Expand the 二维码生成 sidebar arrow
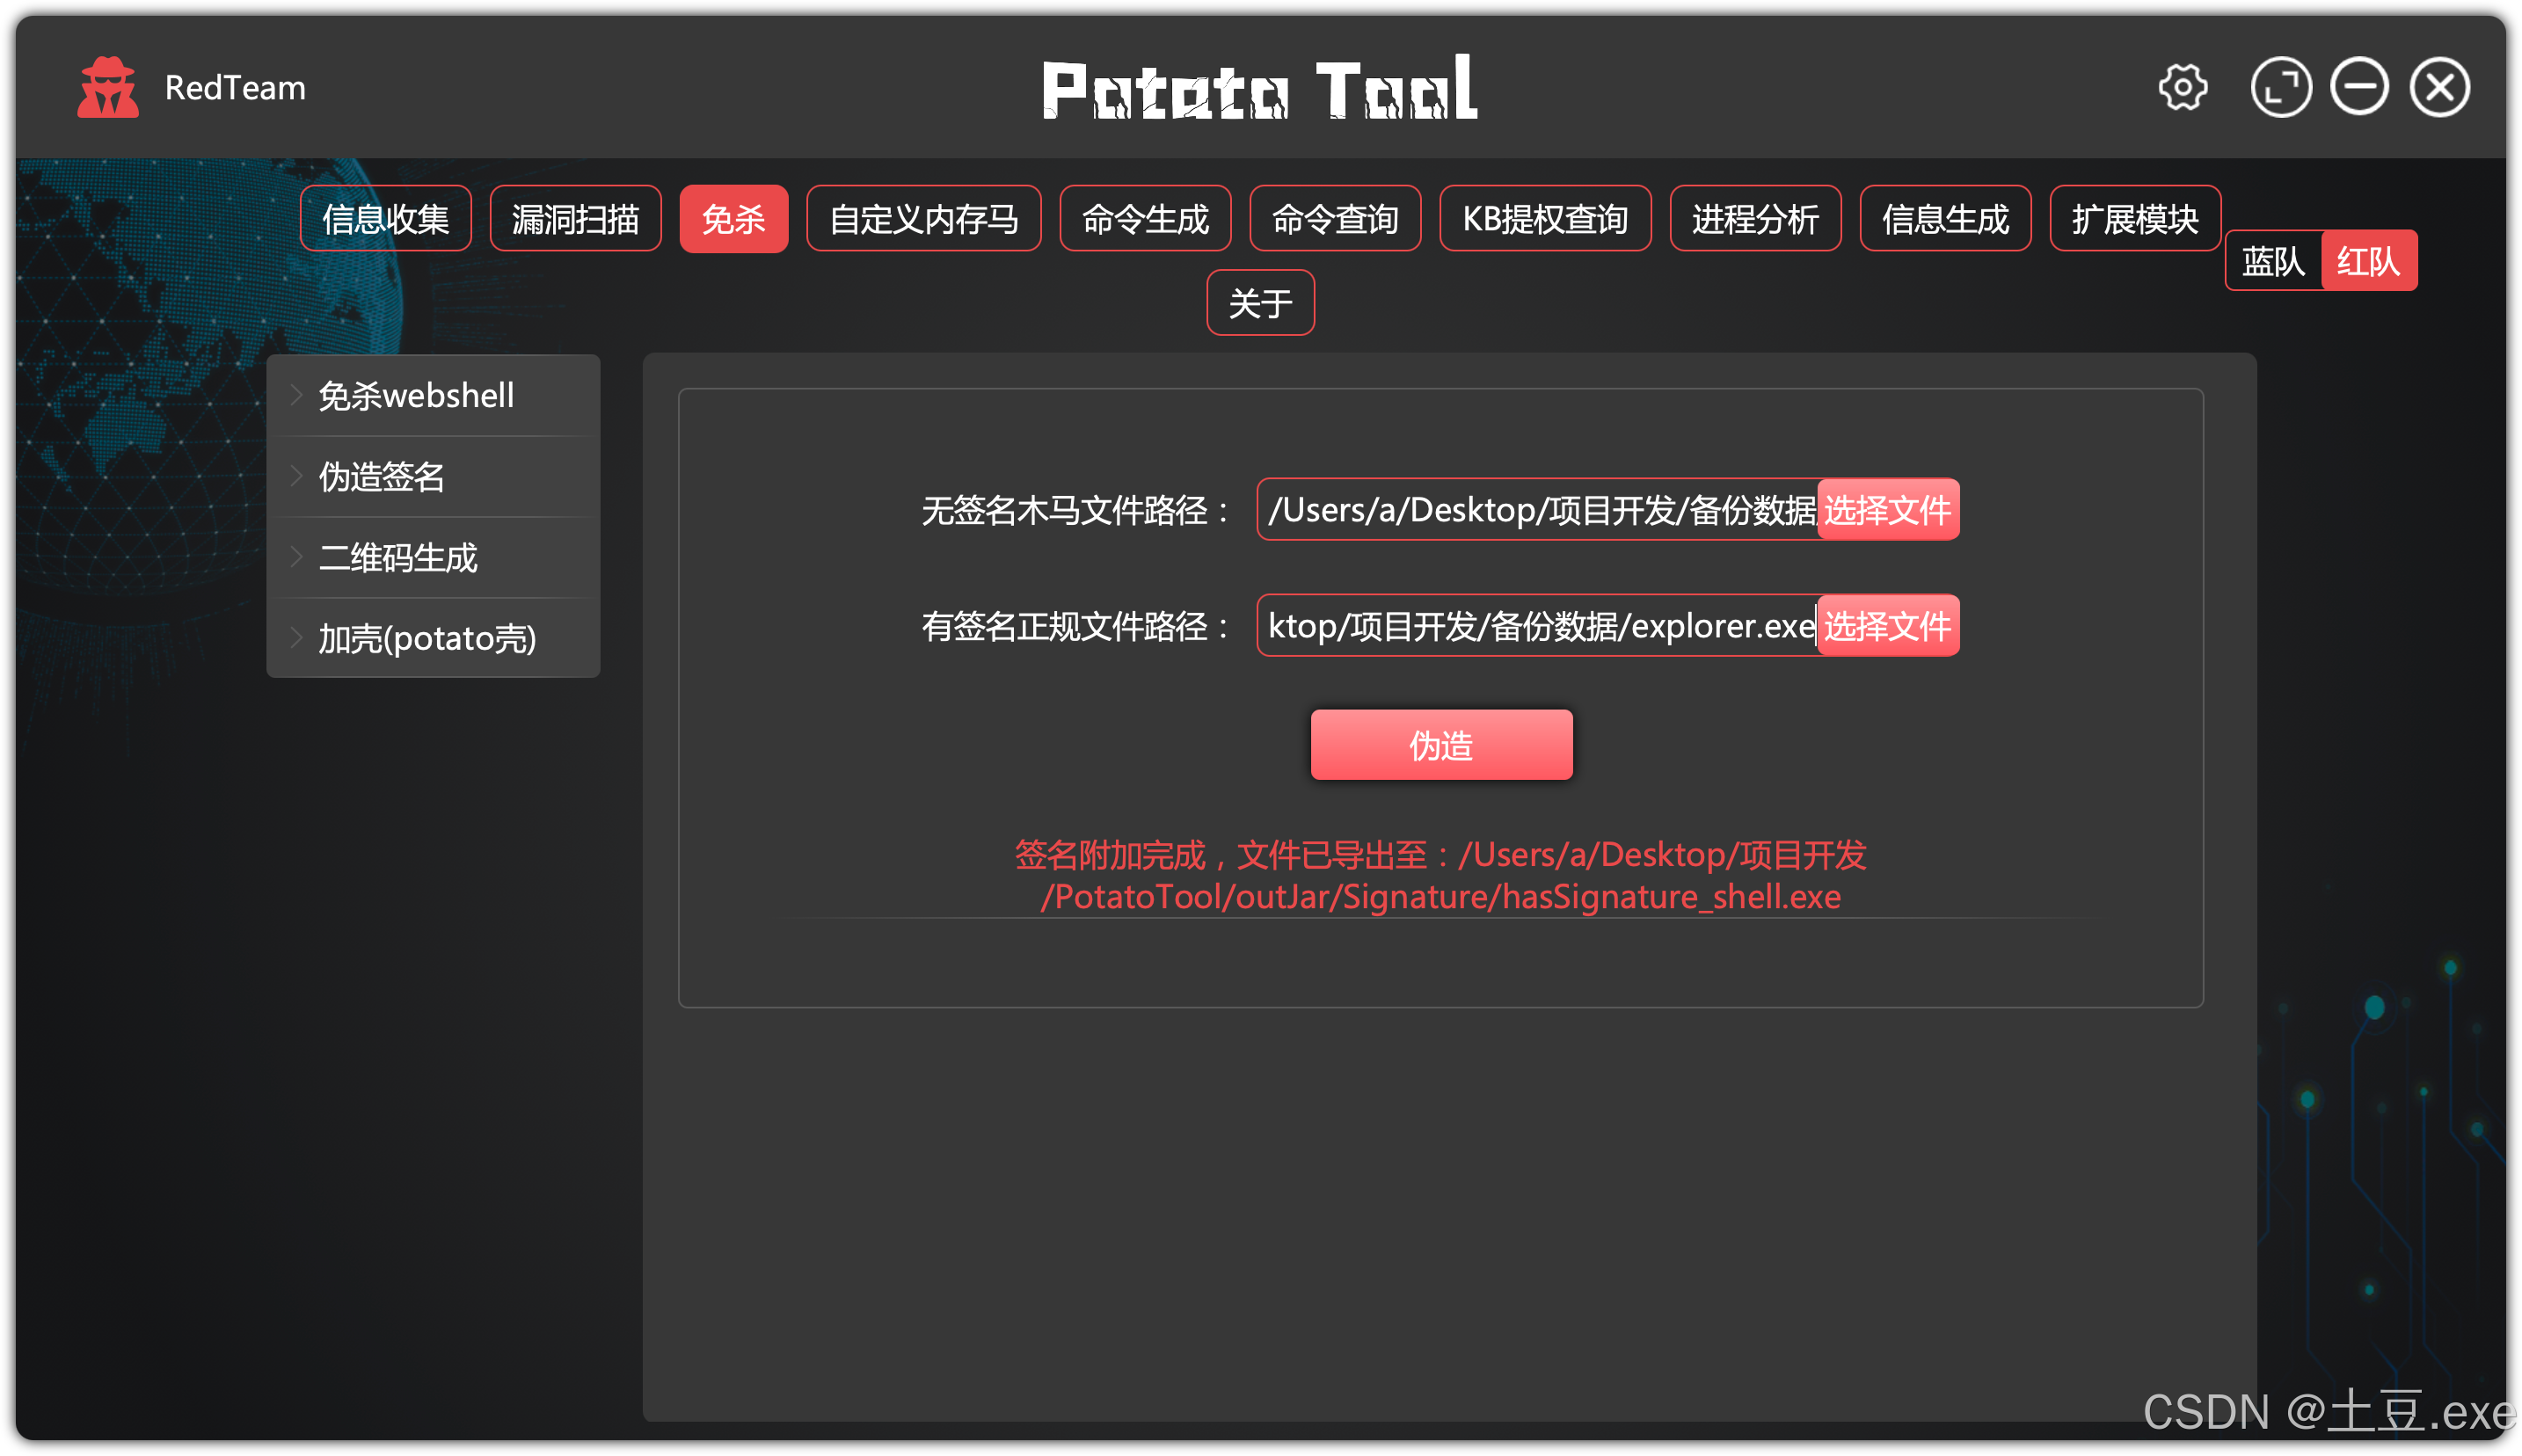Viewport: 2522px width, 1456px height. tap(297, 557)
